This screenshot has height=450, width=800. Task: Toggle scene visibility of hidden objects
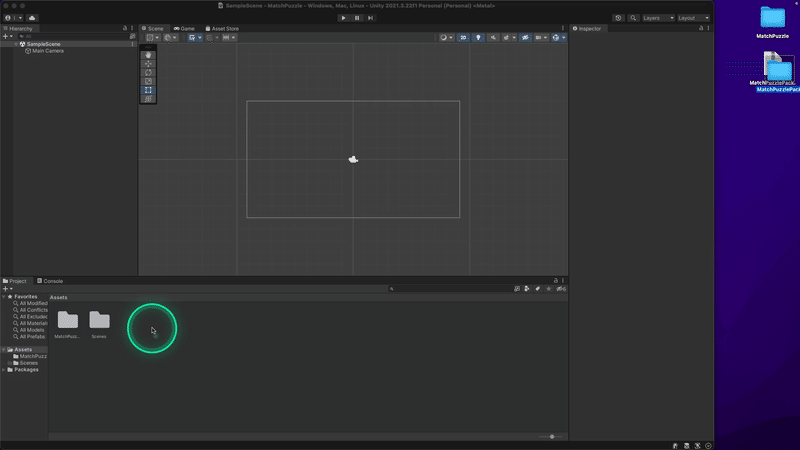525,37
